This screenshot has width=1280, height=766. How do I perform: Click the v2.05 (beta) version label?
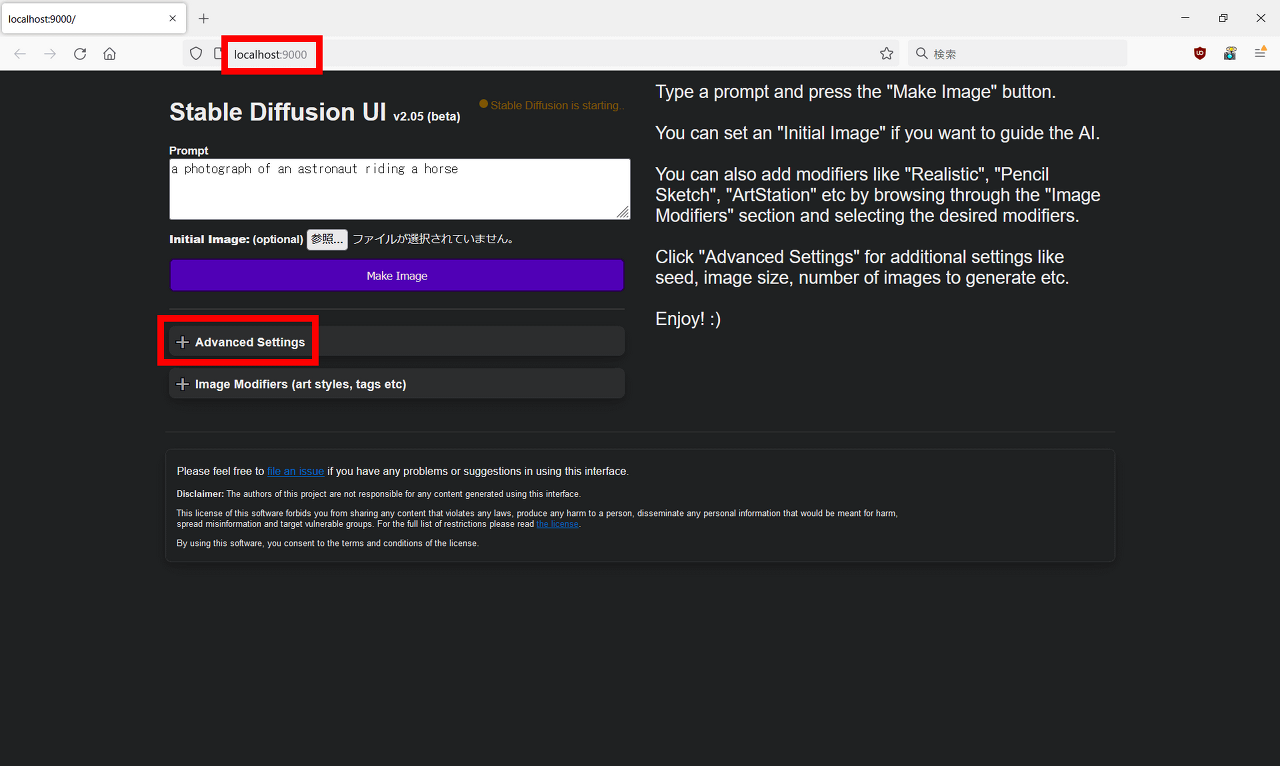(427, 117)
